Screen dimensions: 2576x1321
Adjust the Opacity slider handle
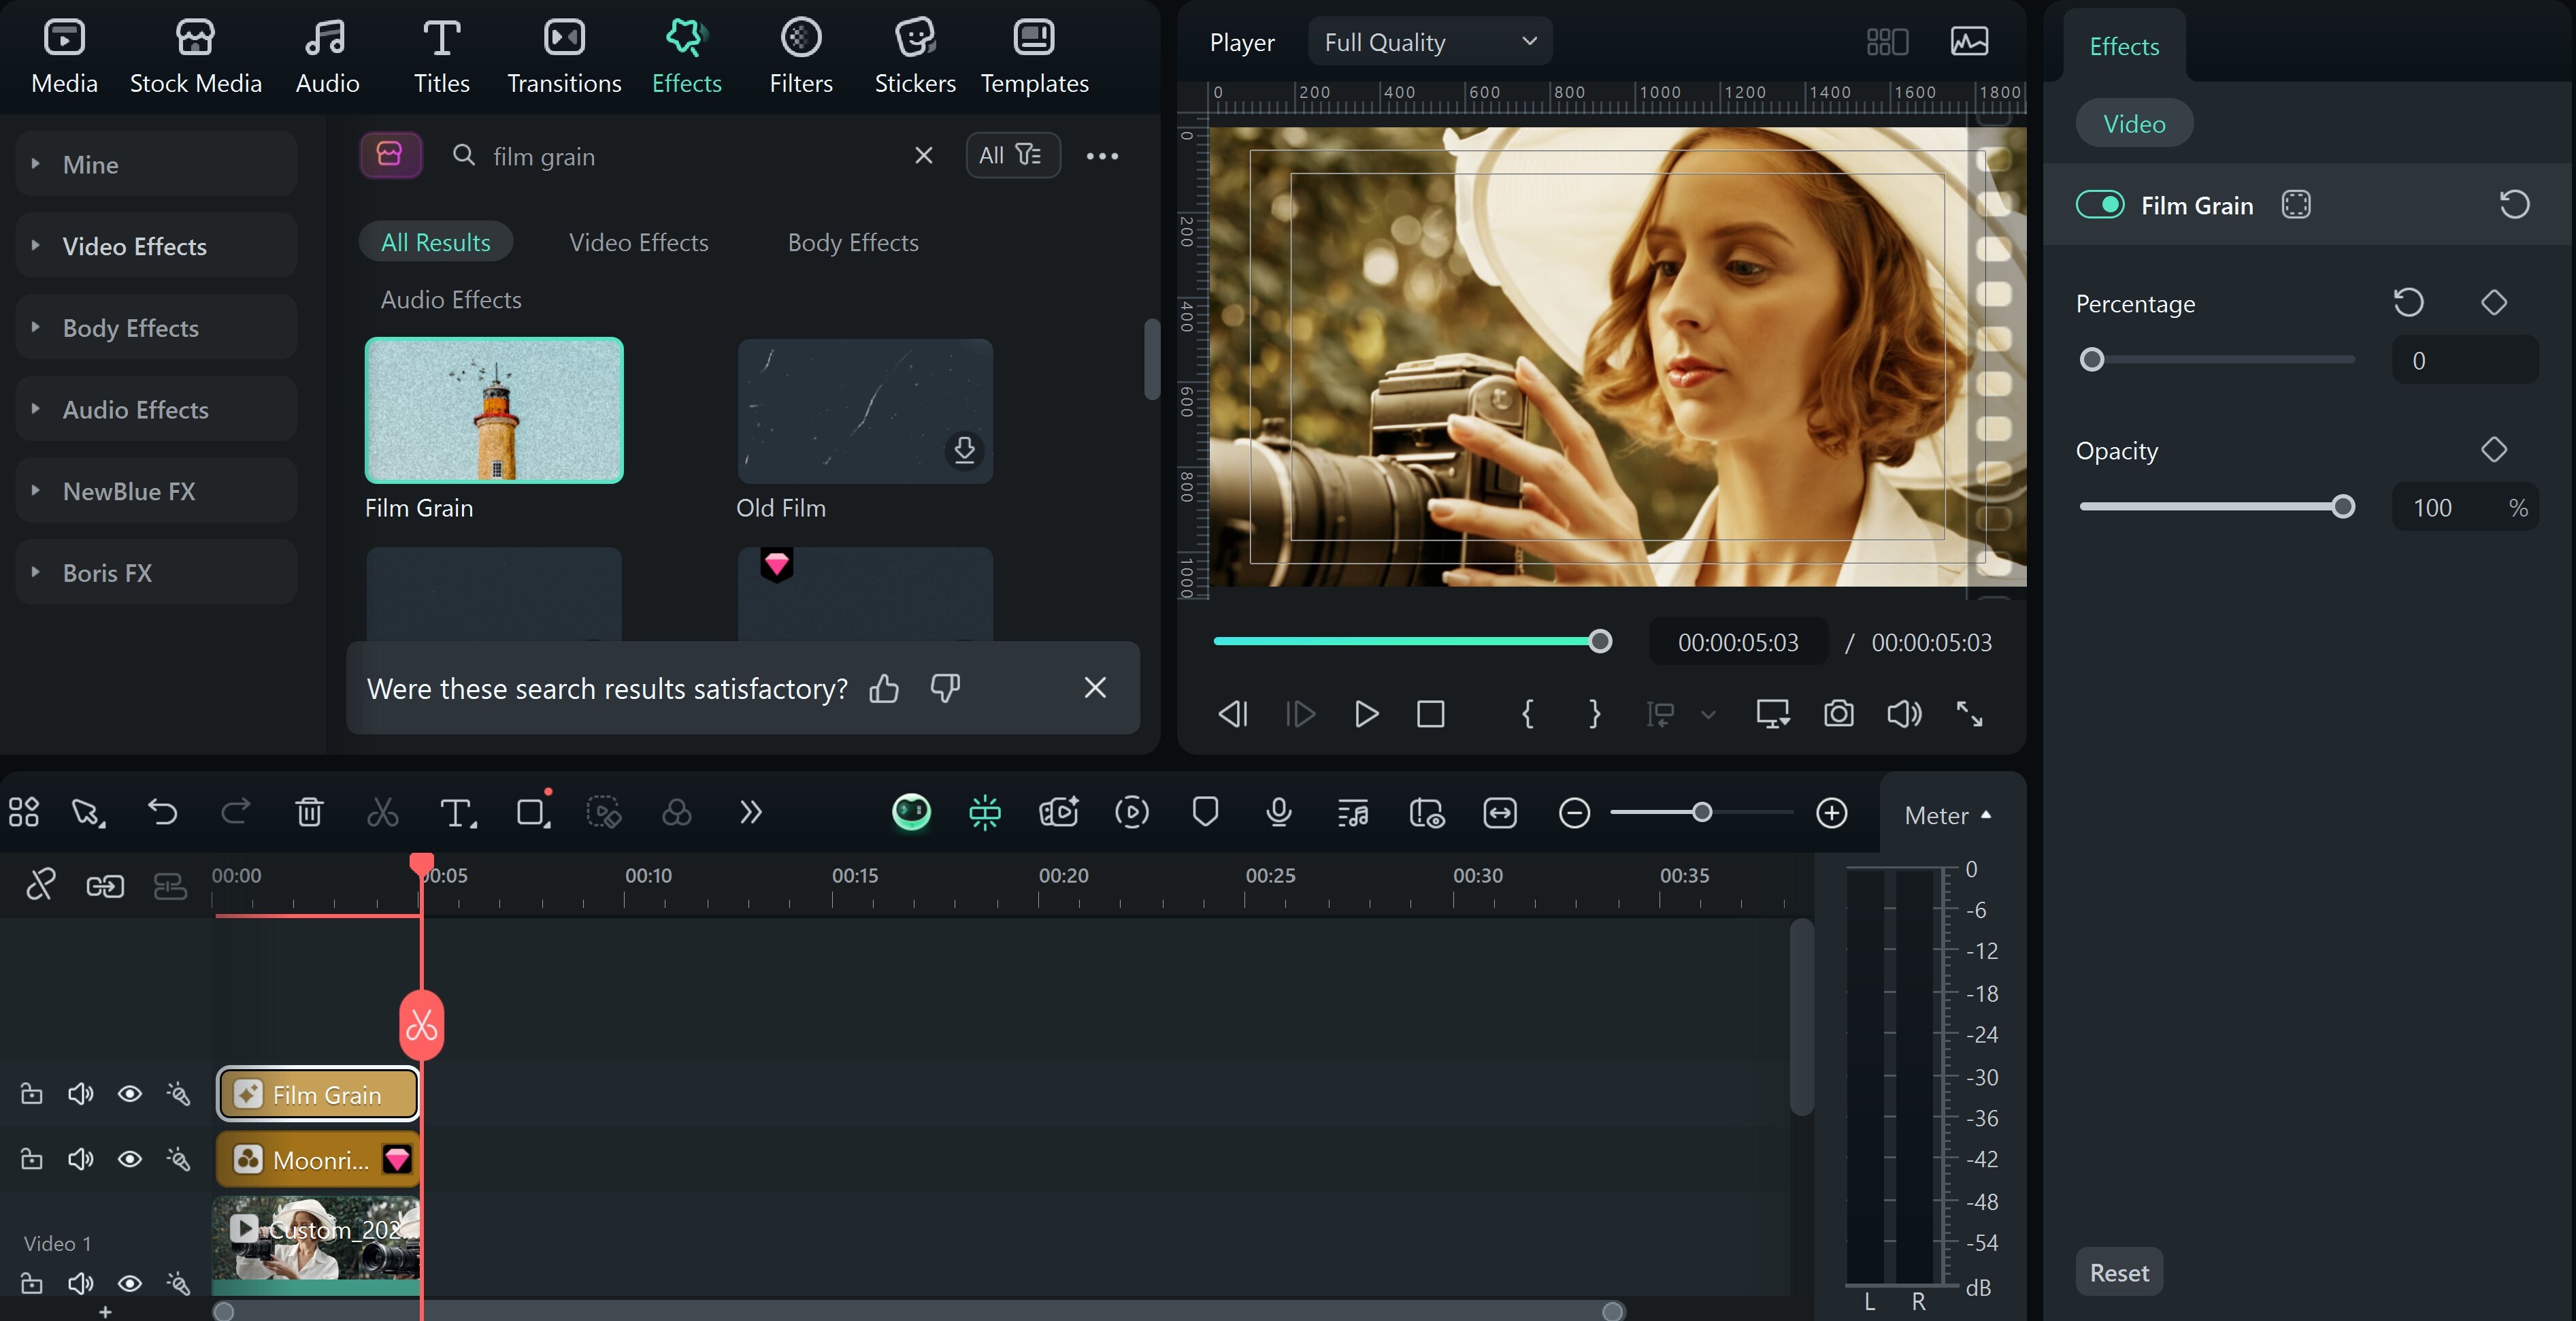(x=2342, y=506)
